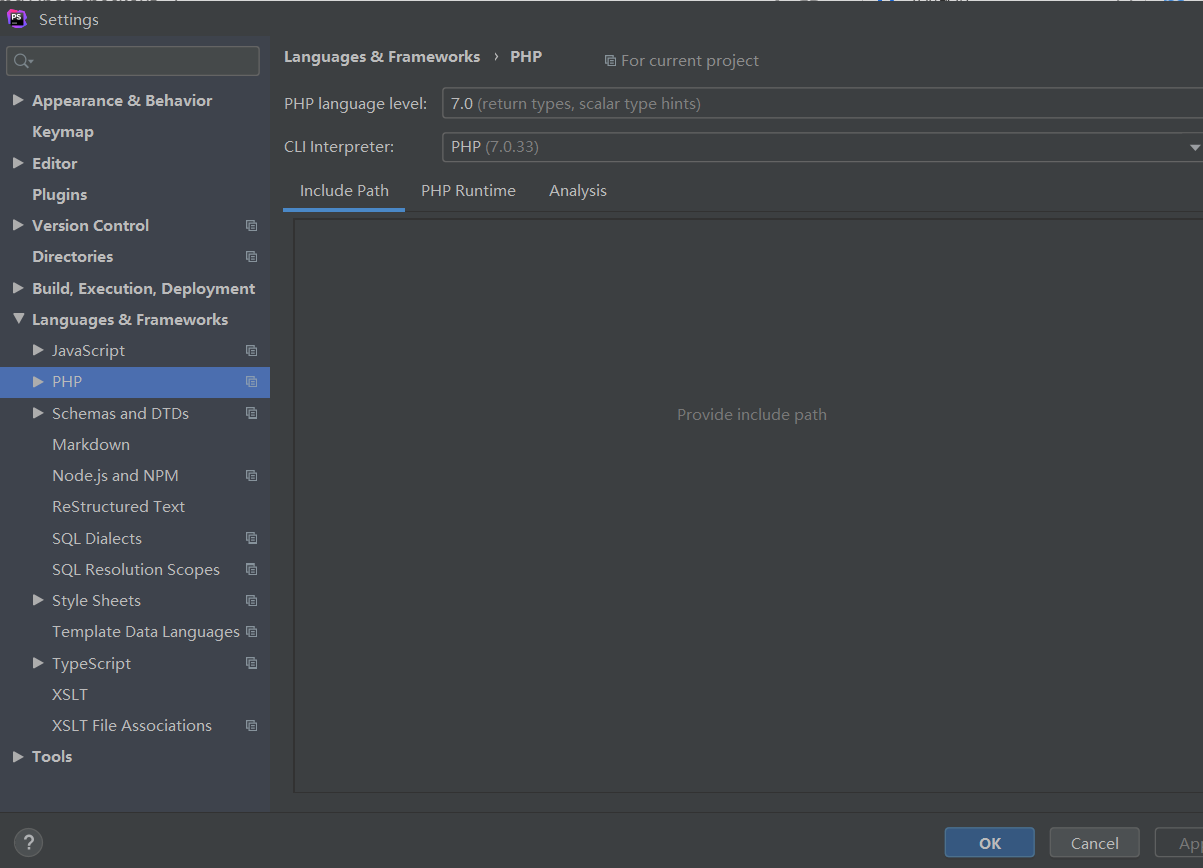Select Plugins in the settings tree
1203x868 pixels.
[x=59, y=194]
